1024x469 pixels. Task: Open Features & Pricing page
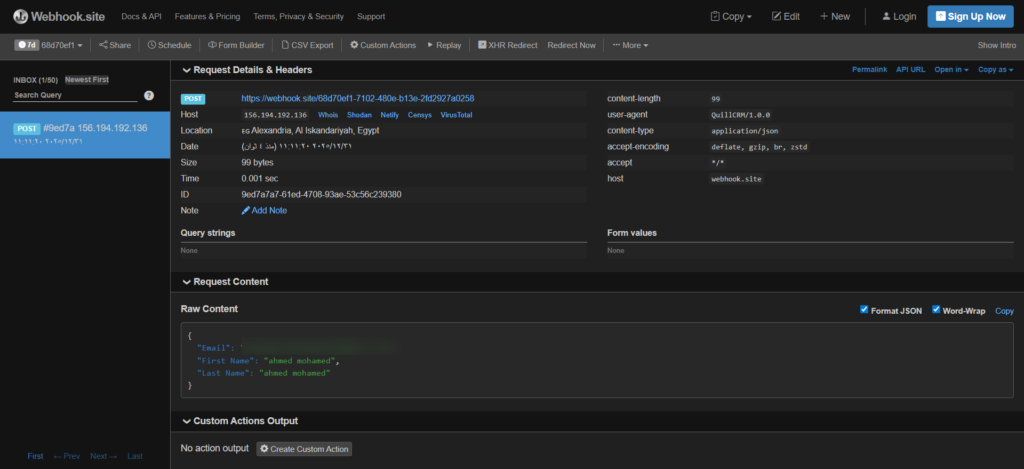[x=207, y=16]
